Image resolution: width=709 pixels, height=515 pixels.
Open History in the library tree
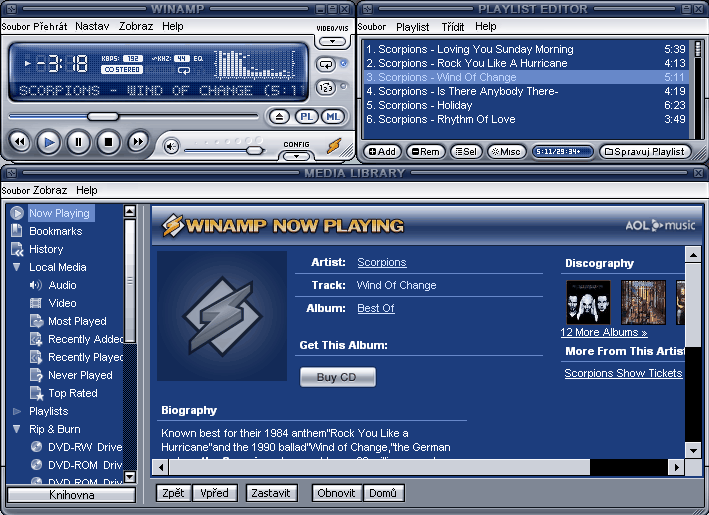pos(46,249)
